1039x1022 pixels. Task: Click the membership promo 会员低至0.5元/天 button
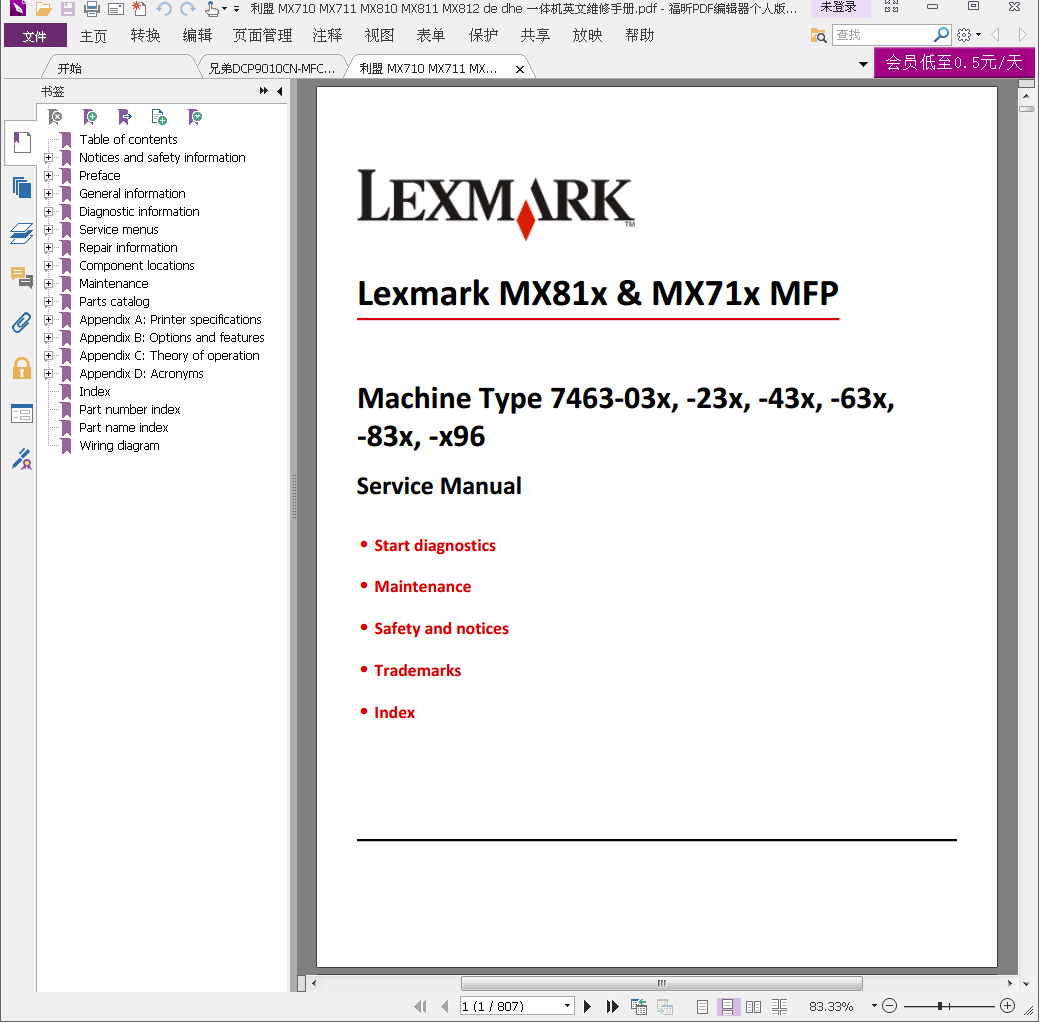tap(954, 62)
